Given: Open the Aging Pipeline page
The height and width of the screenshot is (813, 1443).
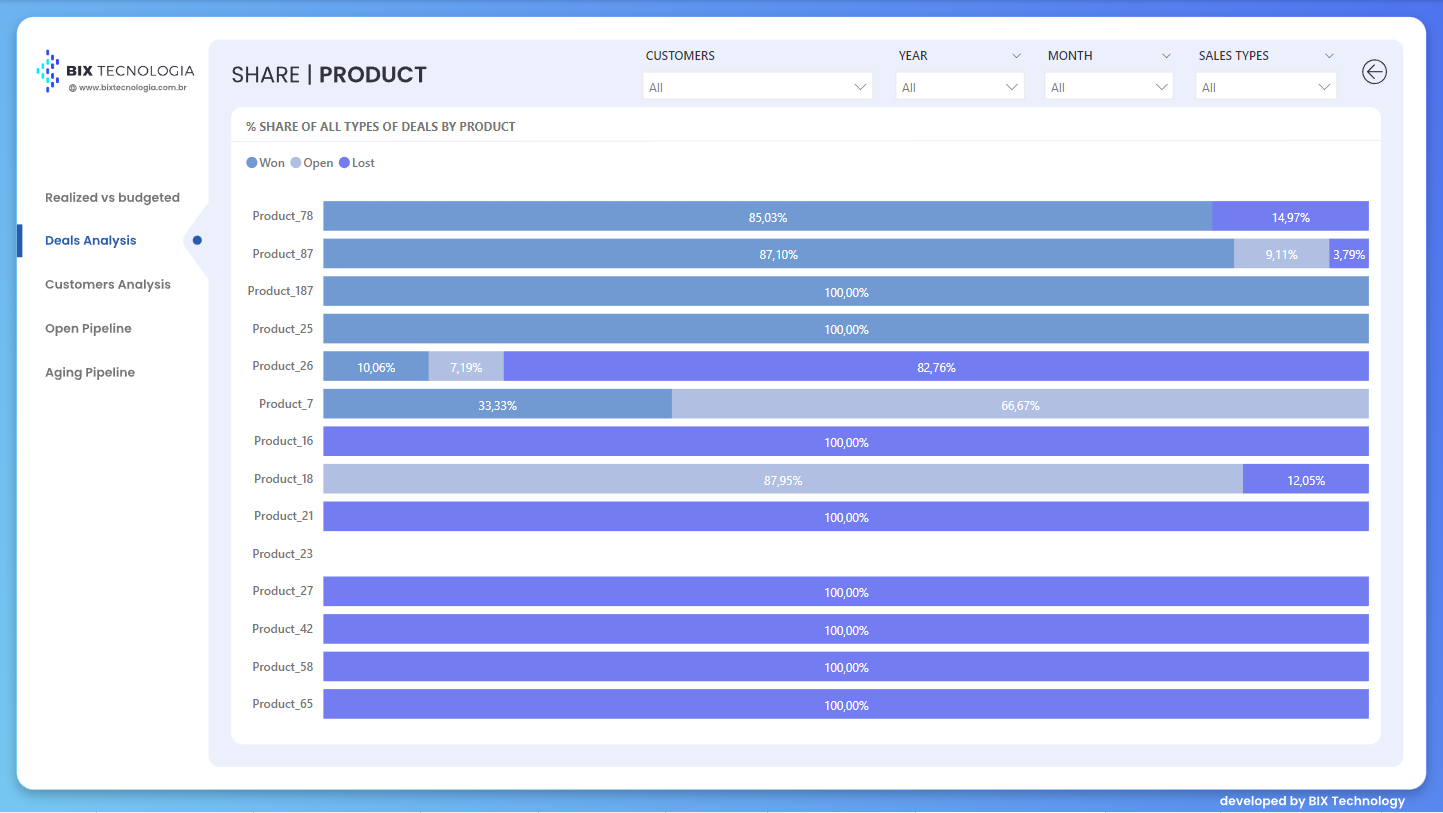Looking at the screenshot, I should coord(90,372).
